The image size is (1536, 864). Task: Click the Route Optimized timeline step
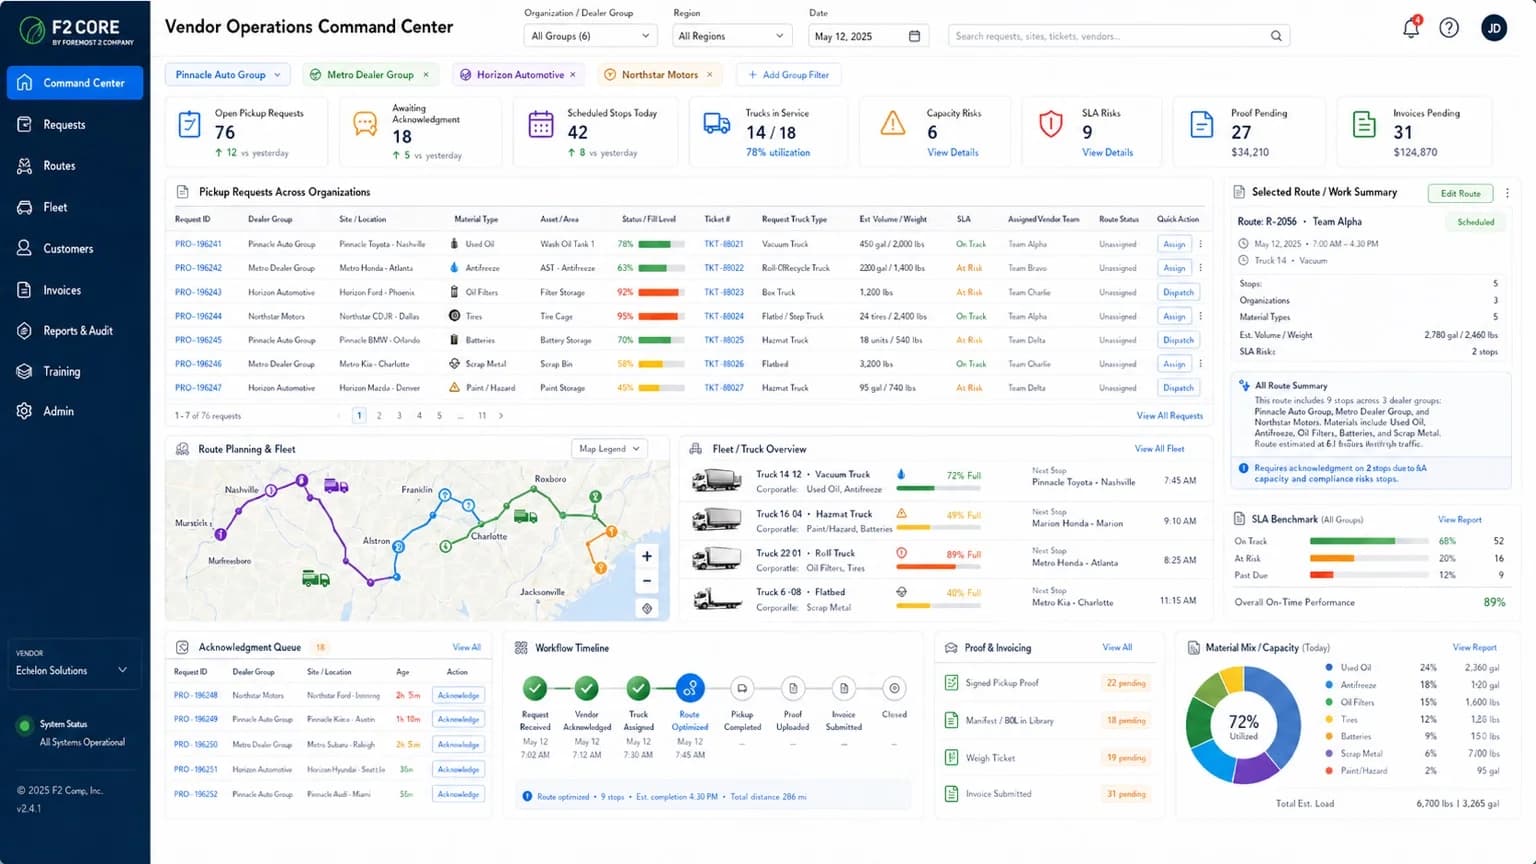tap(689, 688)
